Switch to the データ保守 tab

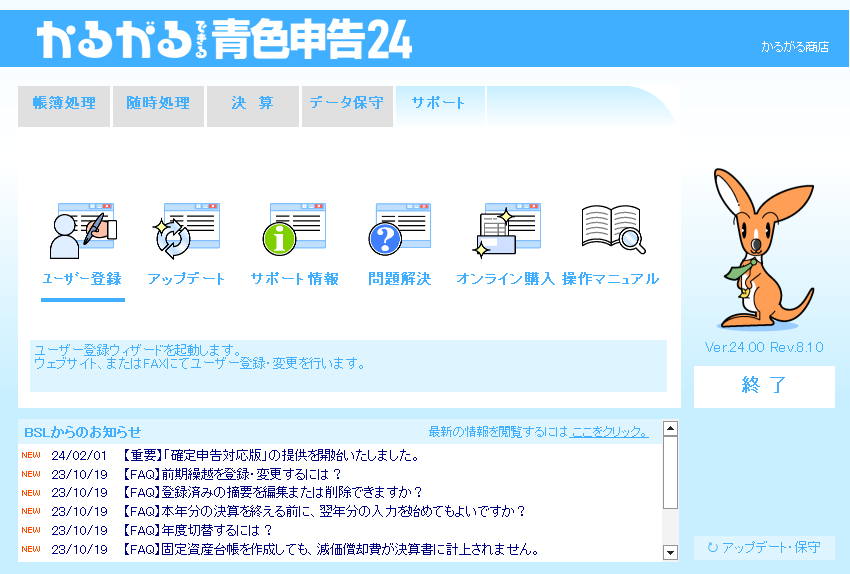click(x=347, y=106)
